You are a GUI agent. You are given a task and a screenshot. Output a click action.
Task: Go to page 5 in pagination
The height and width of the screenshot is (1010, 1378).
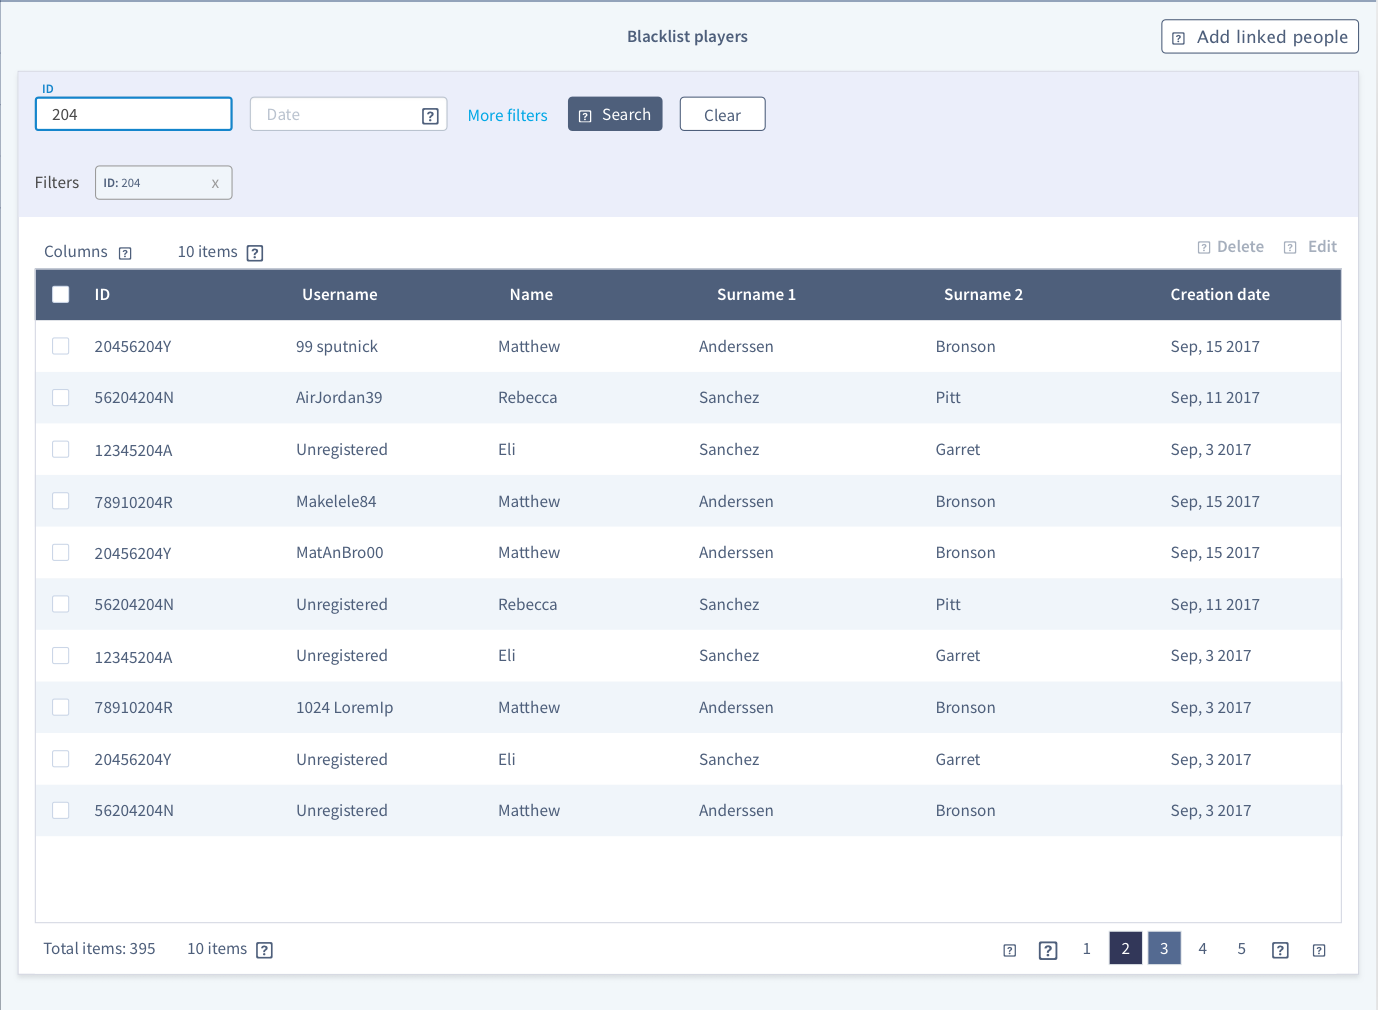tap(1241, 949)
